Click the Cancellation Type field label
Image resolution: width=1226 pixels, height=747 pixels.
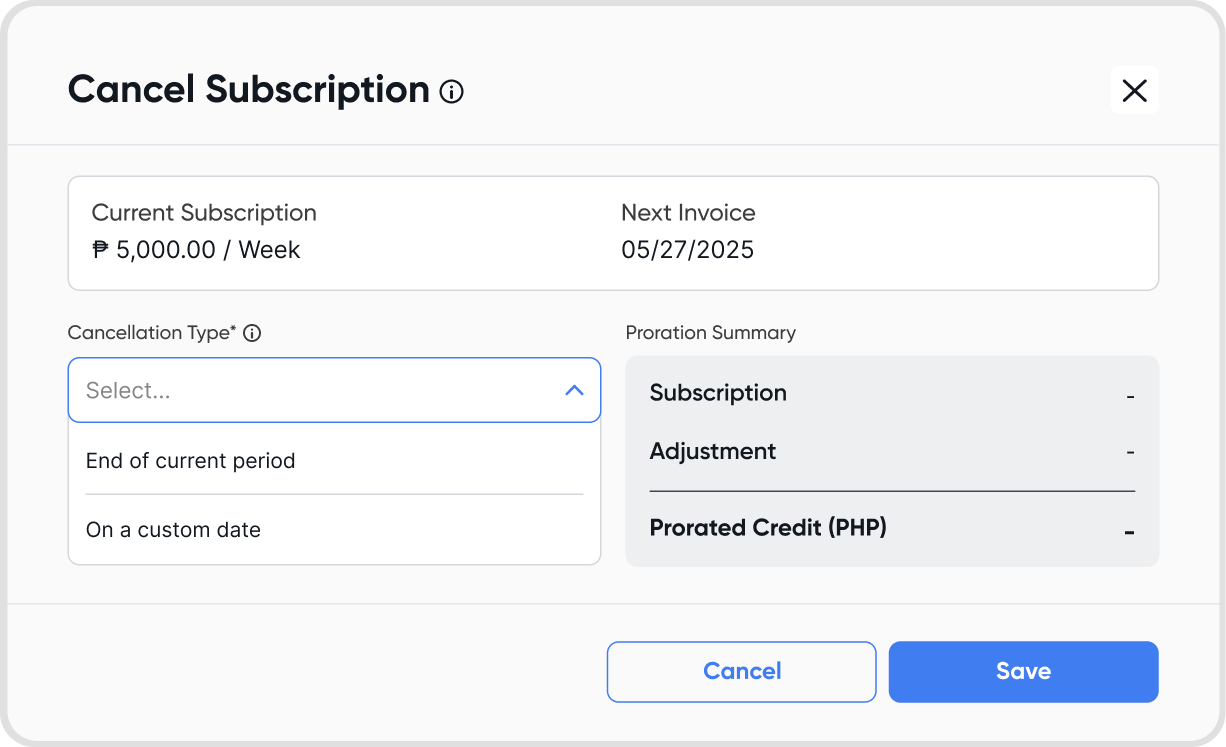click(x=152, y=333)
